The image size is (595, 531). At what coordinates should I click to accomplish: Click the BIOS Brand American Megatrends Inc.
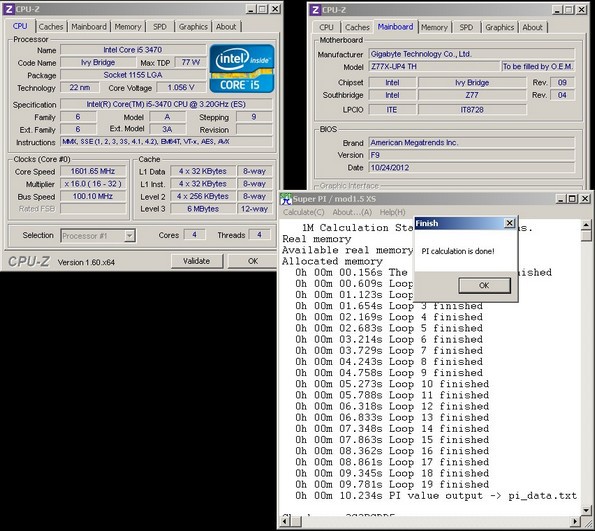click(x=472, y=142)
